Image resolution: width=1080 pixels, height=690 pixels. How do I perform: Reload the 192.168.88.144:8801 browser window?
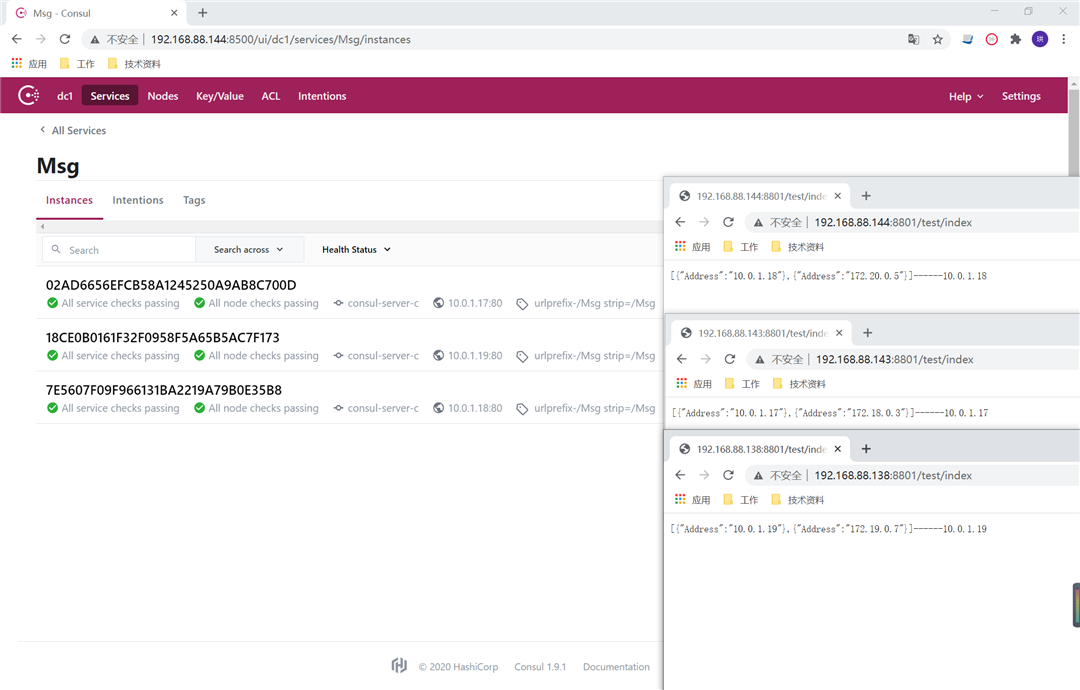(728, 222)
